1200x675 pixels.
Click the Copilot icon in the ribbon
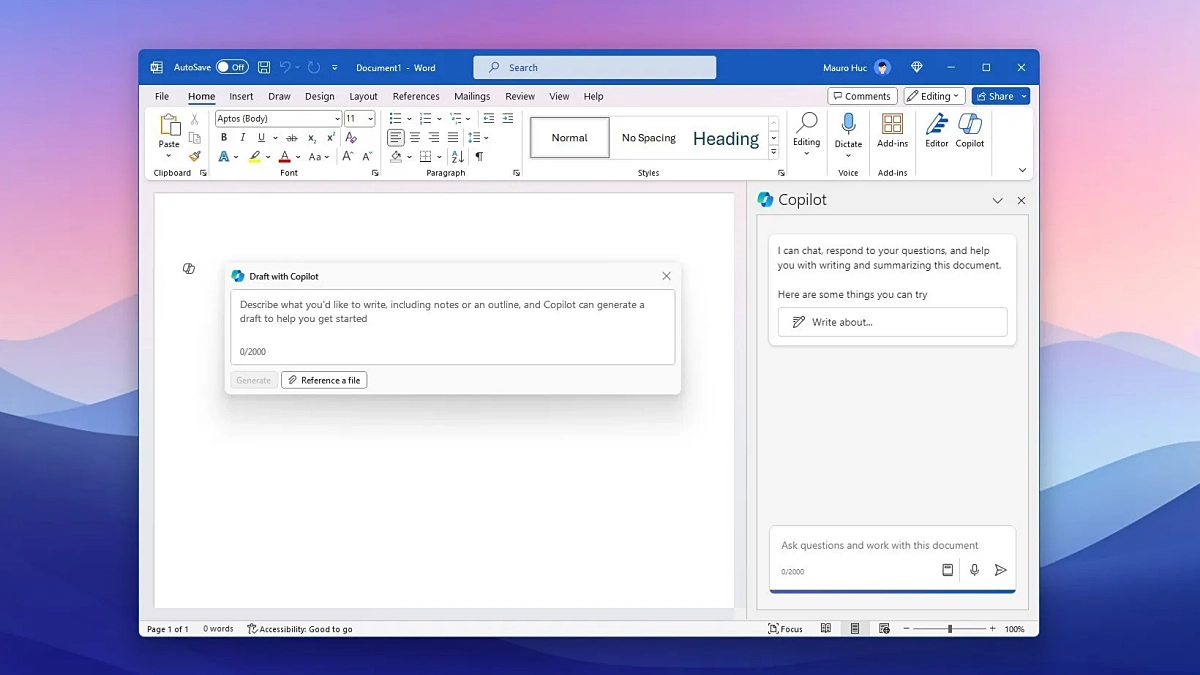pyautogui.click(x=969, y=125)
